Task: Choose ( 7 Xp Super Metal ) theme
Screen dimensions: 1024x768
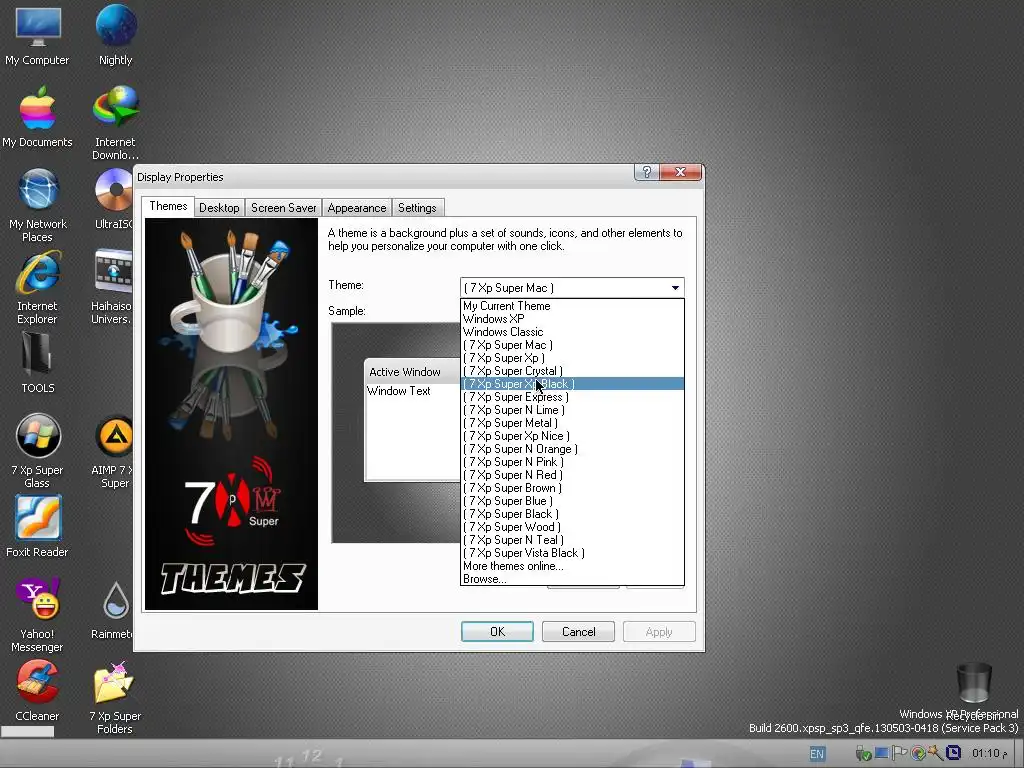Action: point(572,423)
